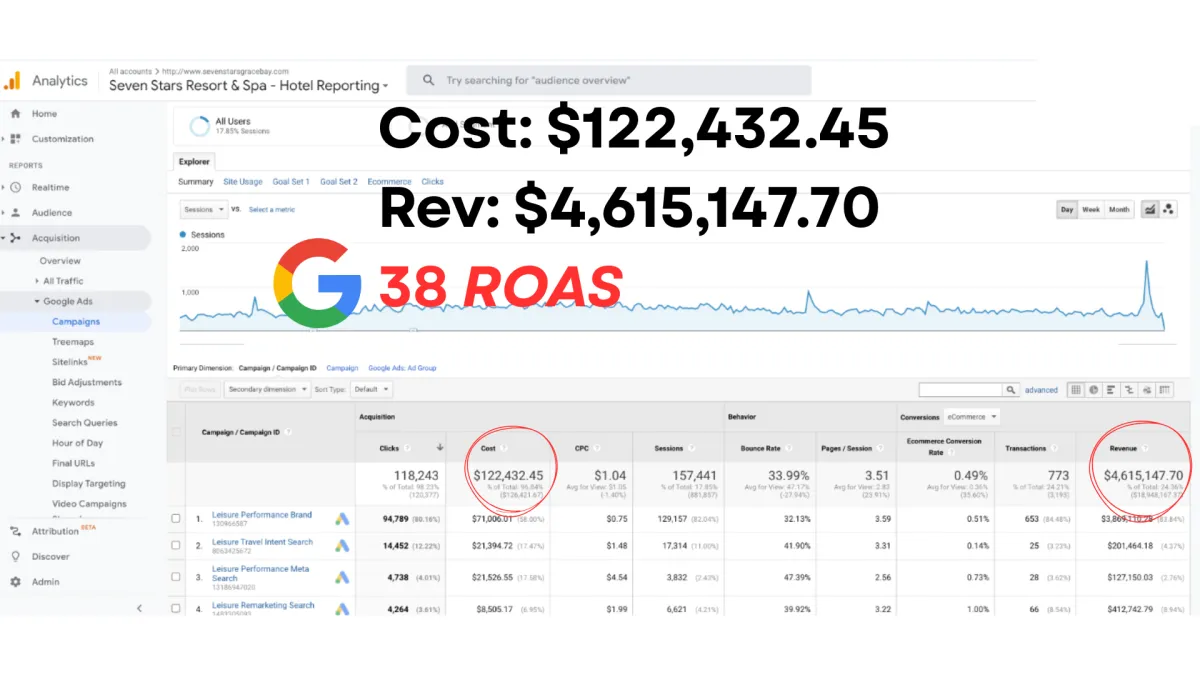
Task: Click the Campaign primary dimension link
Action: click(x=342, y=368)
